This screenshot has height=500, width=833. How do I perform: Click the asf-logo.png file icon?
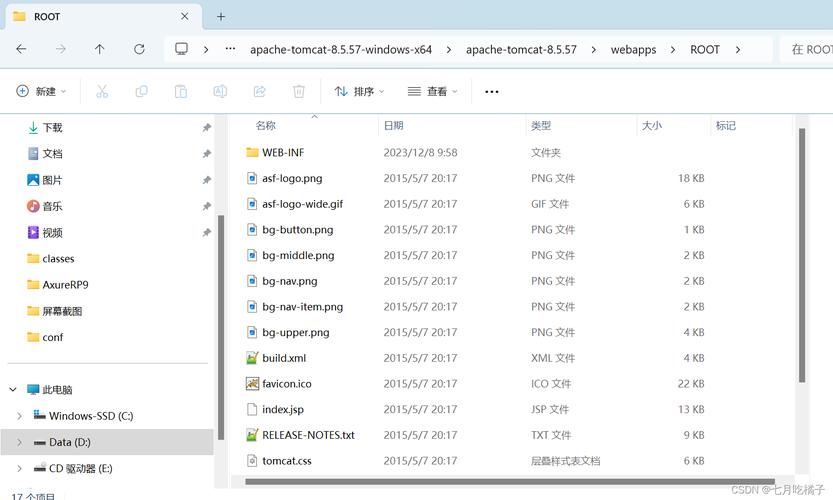click(x=252, y=178)
